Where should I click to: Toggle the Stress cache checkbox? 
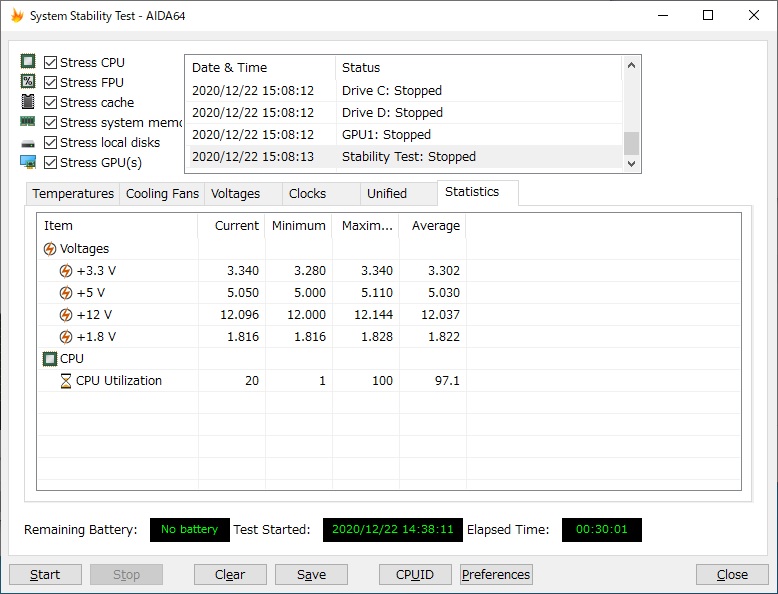point(51,102)
